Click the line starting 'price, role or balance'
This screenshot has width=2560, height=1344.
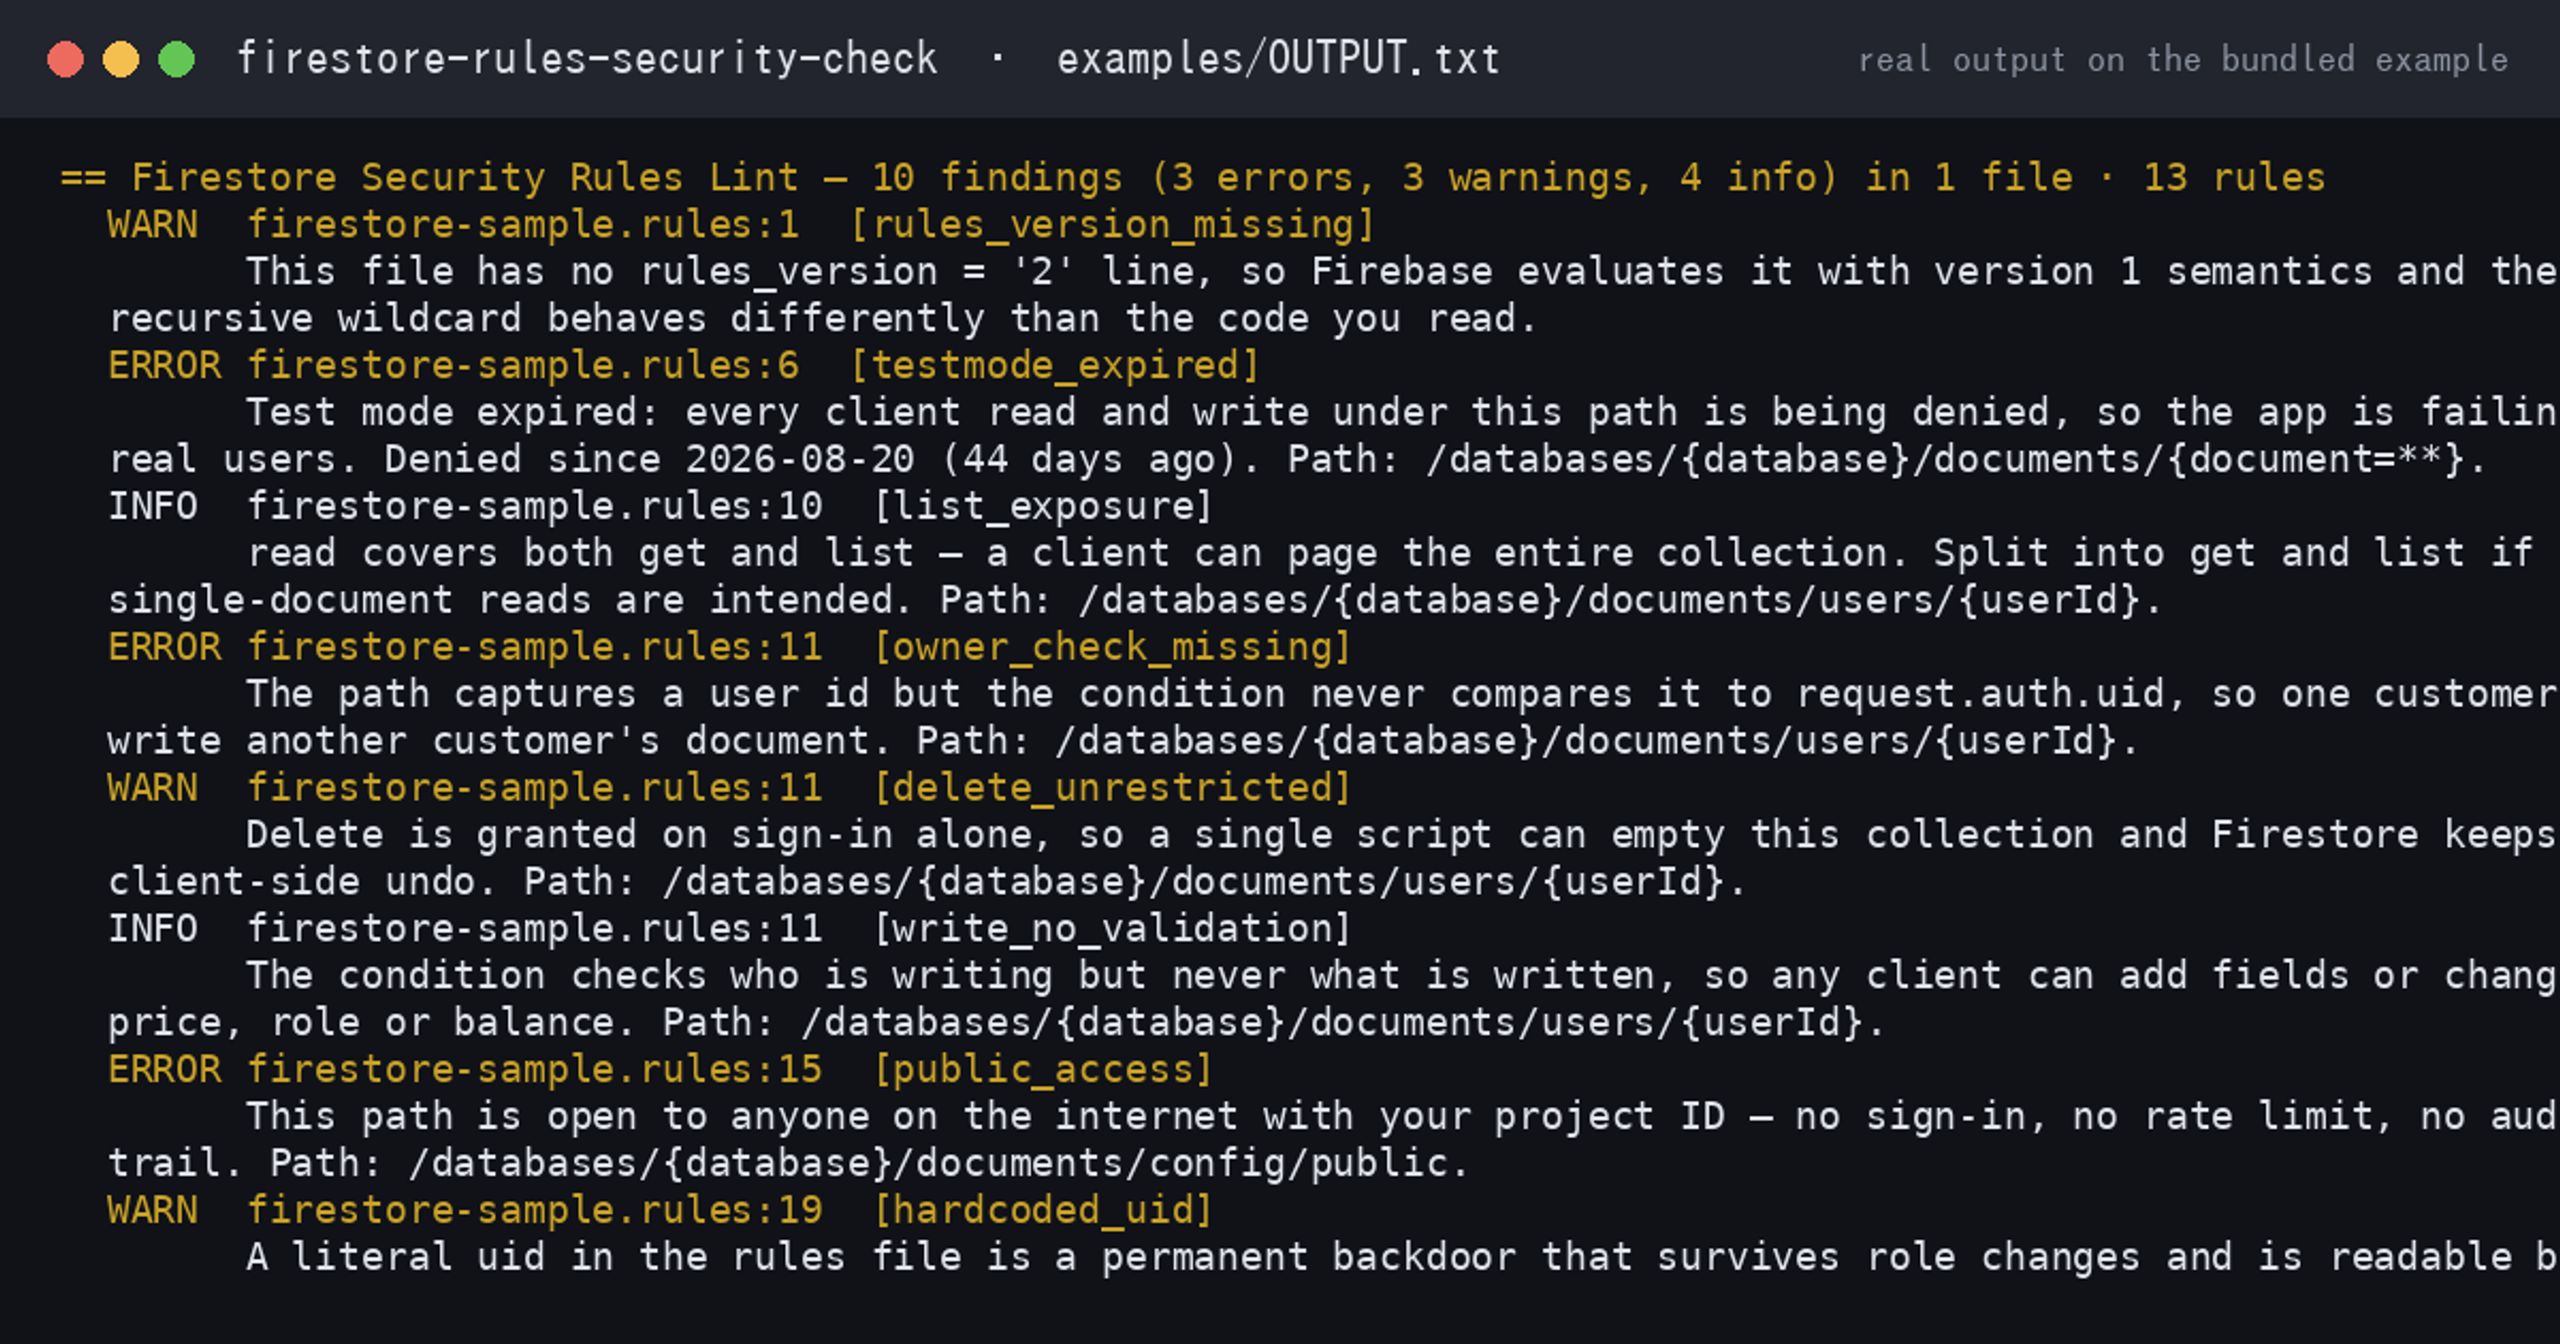(996, 1023)
